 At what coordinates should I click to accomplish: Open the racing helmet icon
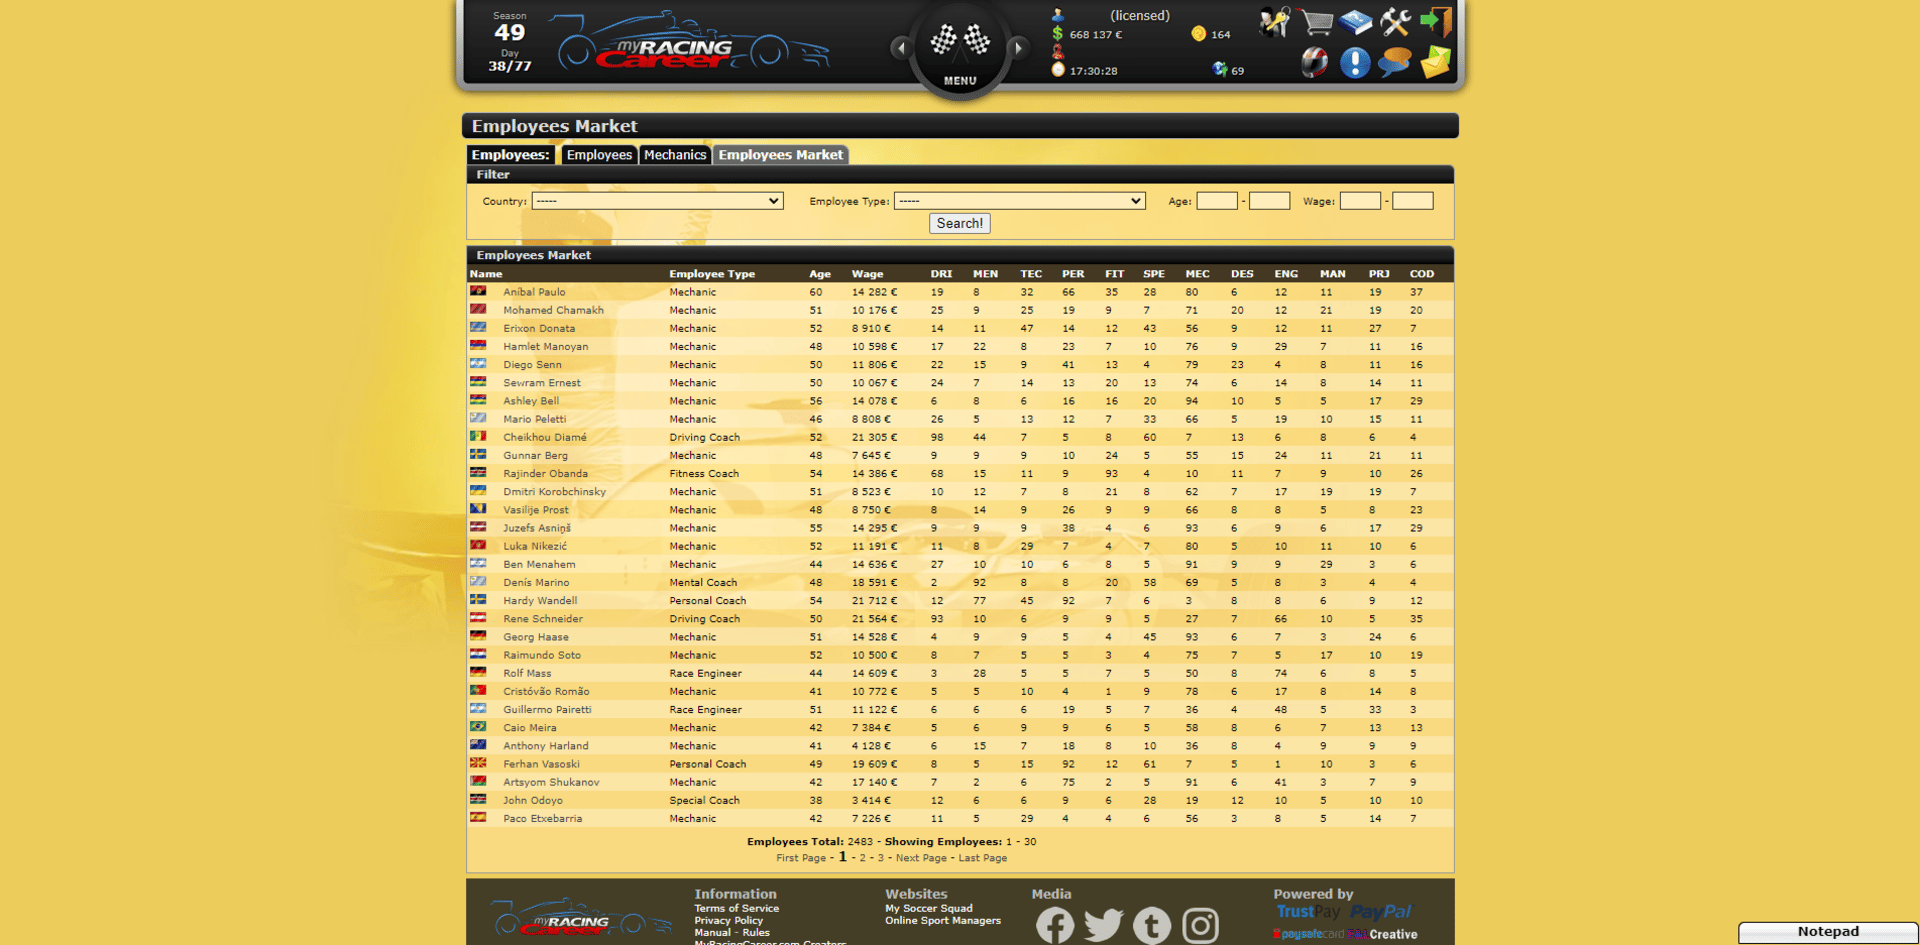tap(1314, 63)
